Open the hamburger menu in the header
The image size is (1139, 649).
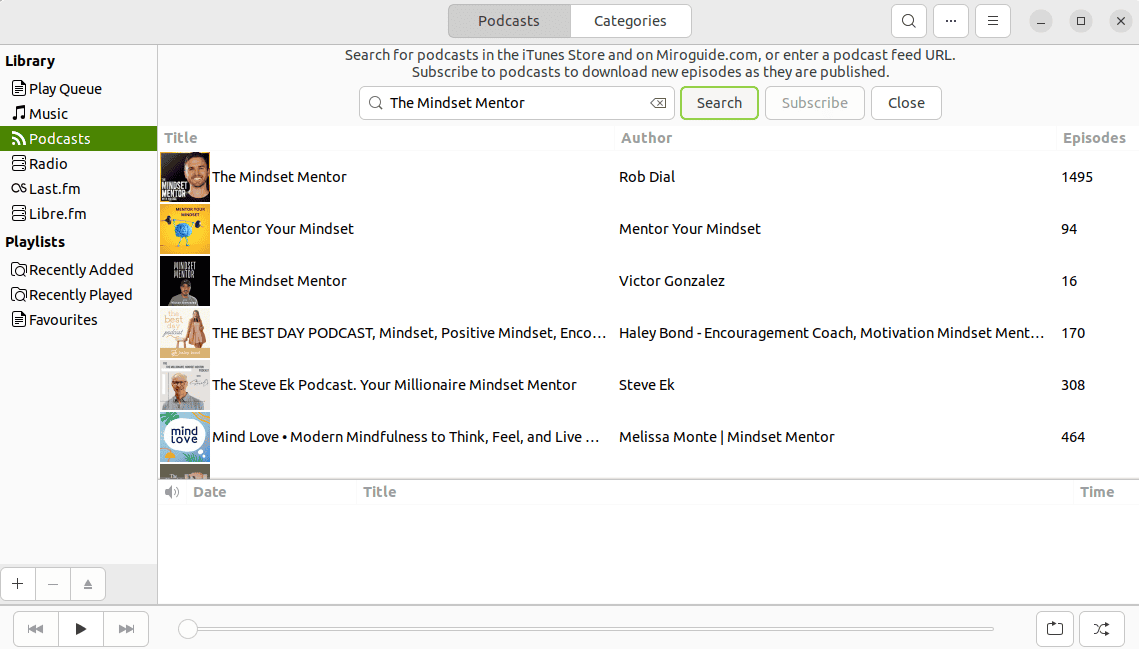(x=992, y=20)
